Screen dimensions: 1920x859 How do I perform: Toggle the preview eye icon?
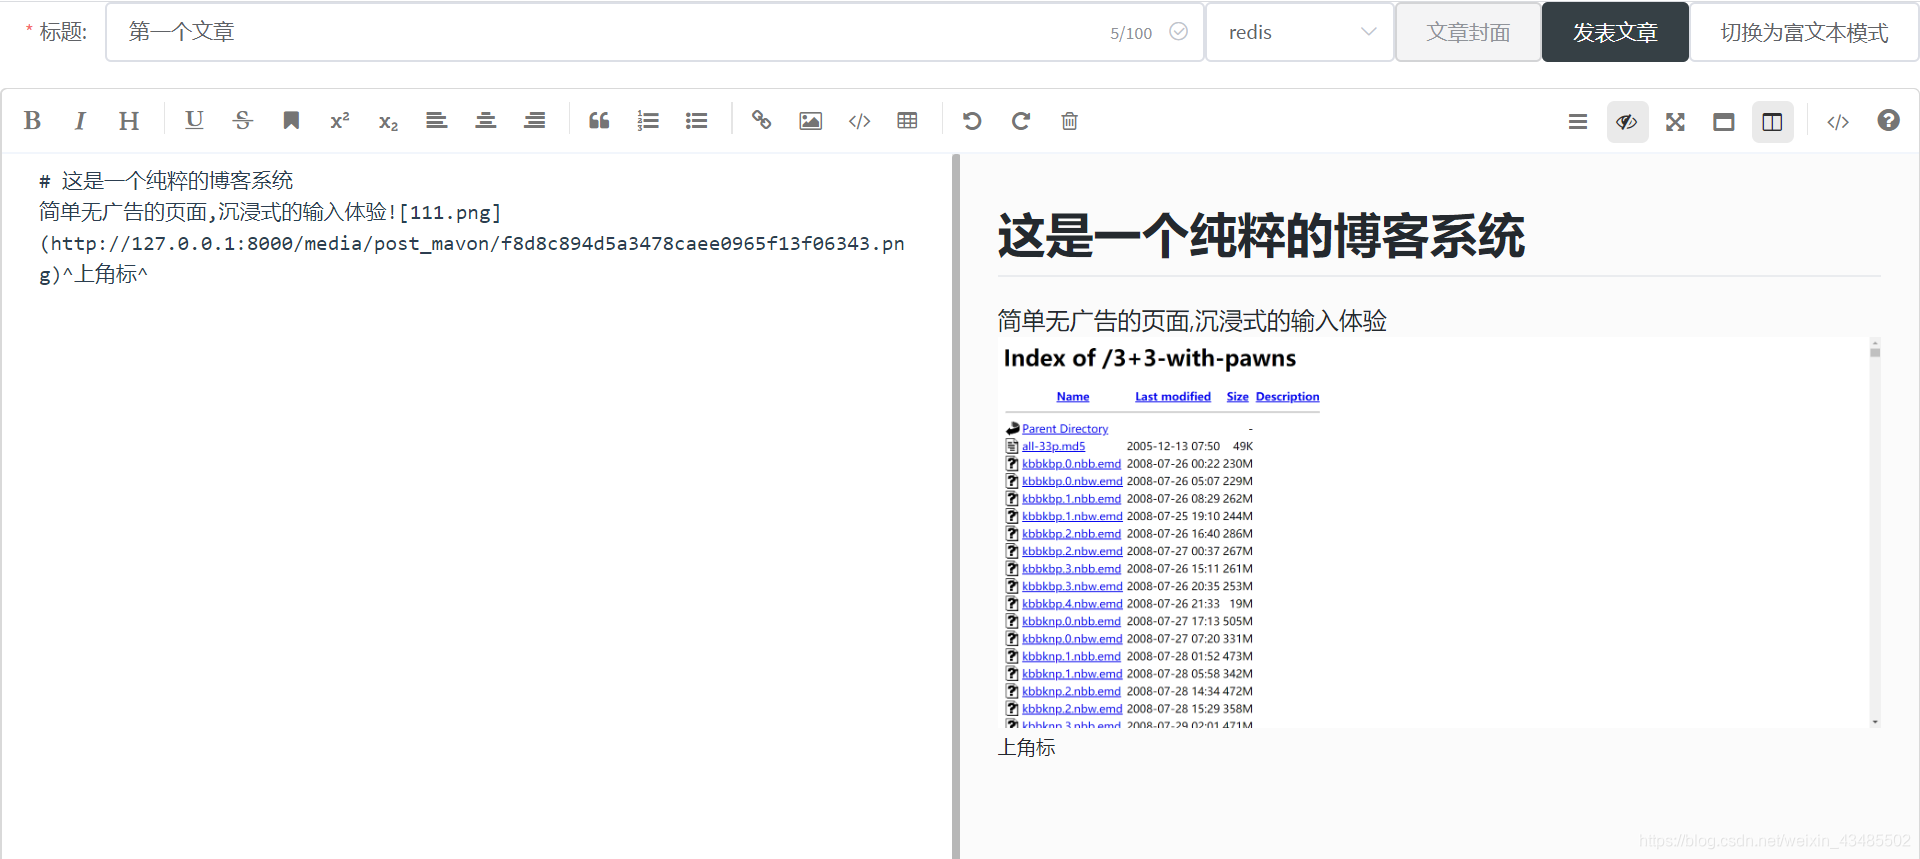(x=1628, y=122)
